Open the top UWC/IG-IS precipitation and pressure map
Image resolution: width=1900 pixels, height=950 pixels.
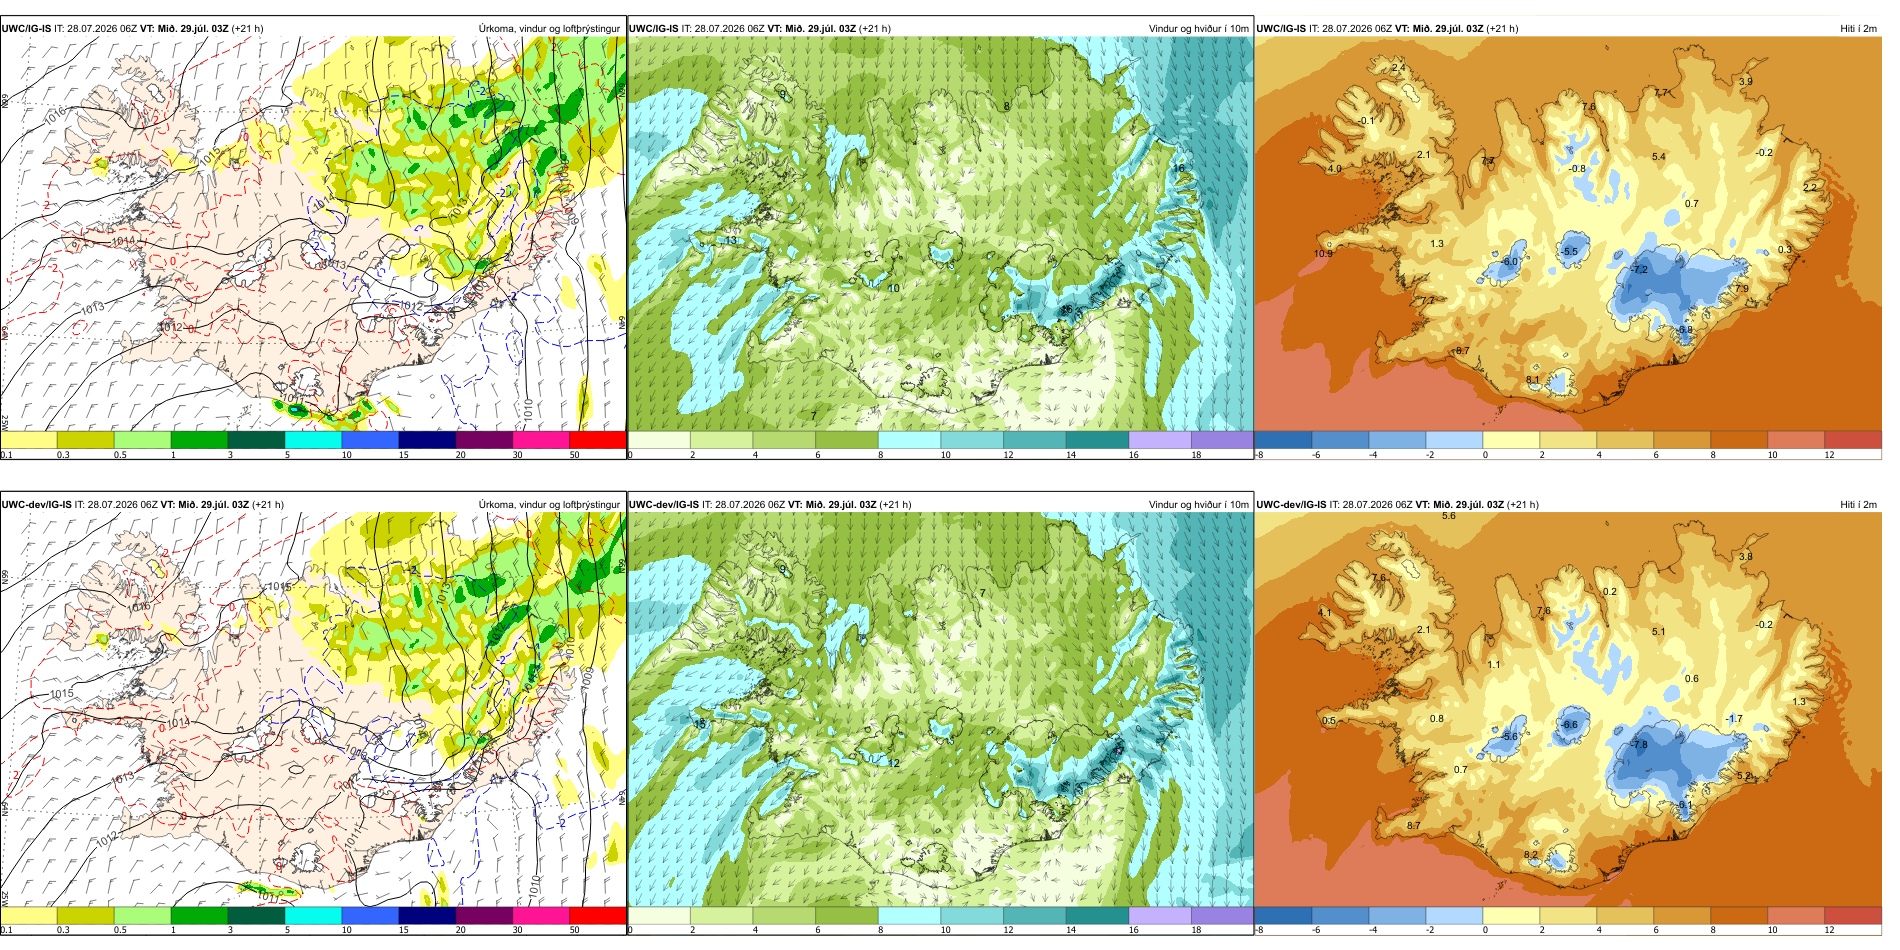click(313, 234)
